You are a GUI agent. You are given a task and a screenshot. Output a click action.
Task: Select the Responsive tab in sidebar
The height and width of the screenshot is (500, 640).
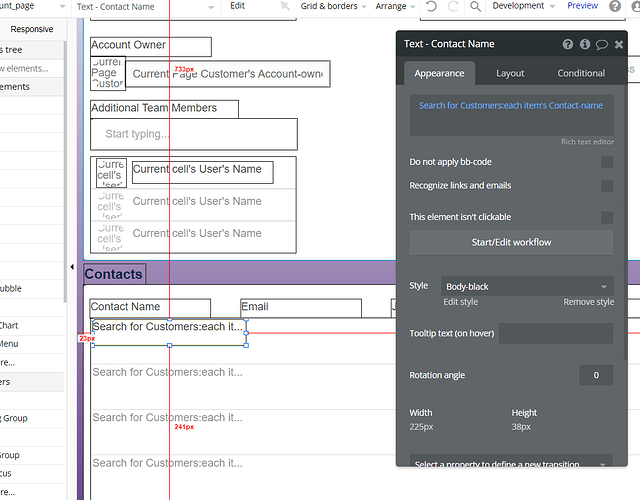(32, 29)
